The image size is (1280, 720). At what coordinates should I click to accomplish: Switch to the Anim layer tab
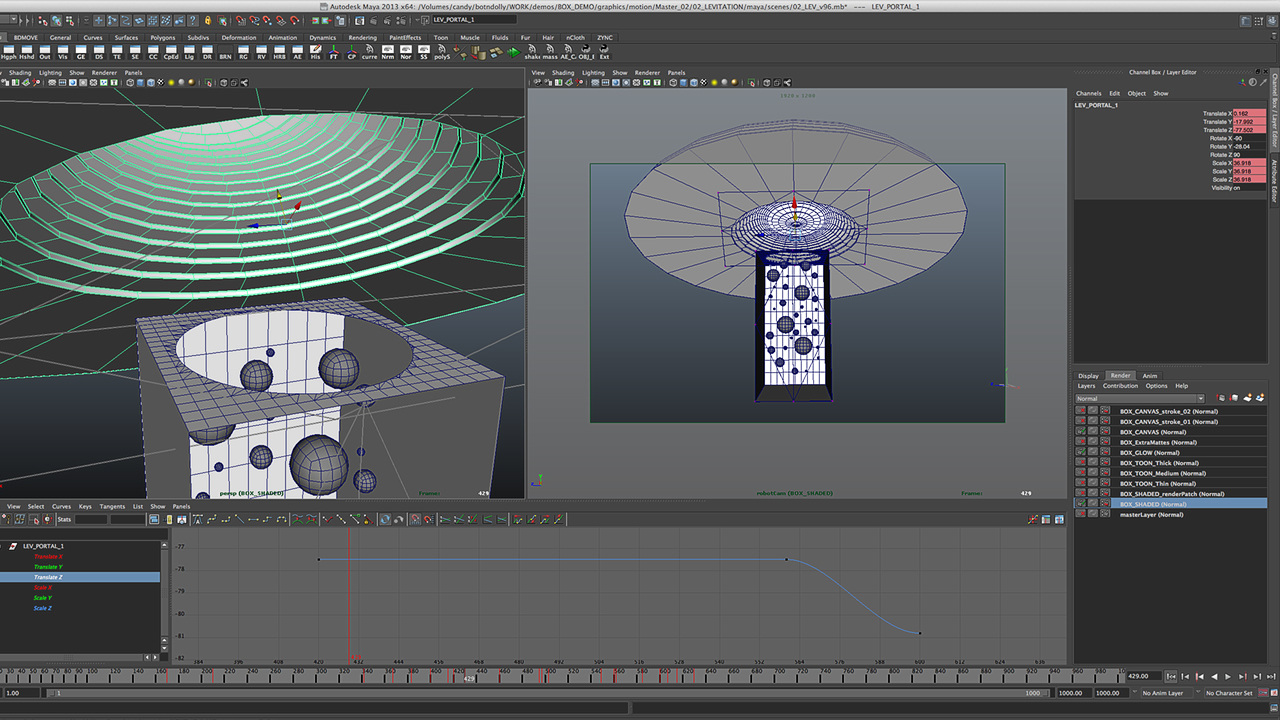(1150, 376)
